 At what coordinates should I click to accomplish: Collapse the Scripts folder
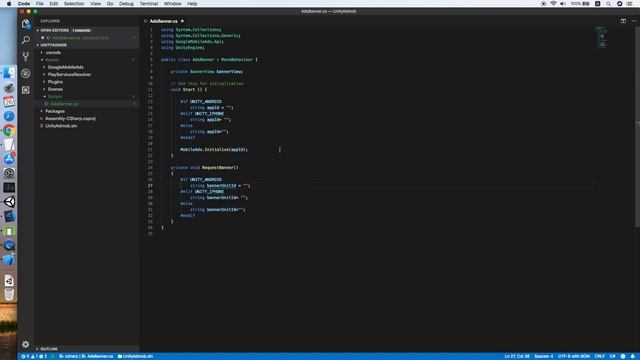55,96
